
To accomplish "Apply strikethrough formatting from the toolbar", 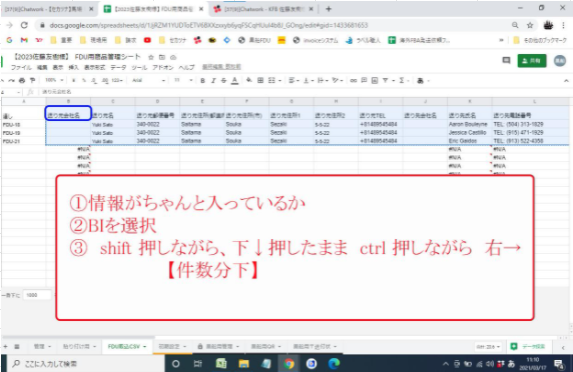I will [x=224, y=80].
